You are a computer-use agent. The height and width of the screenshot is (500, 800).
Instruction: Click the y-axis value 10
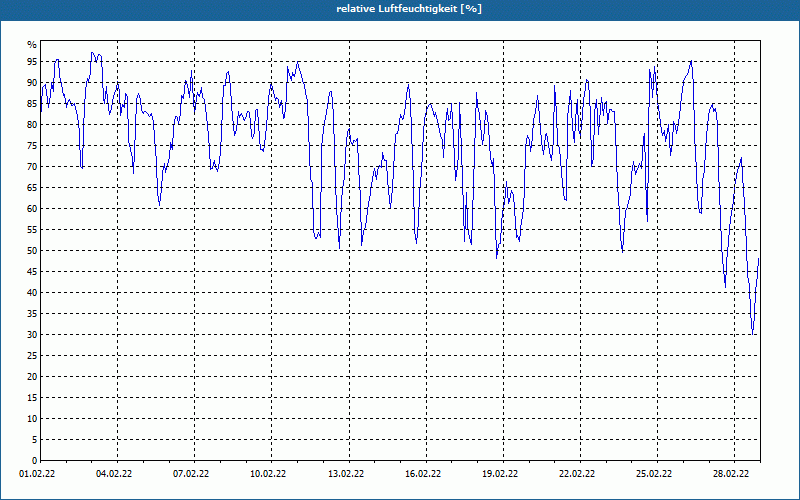pos(32,419)
